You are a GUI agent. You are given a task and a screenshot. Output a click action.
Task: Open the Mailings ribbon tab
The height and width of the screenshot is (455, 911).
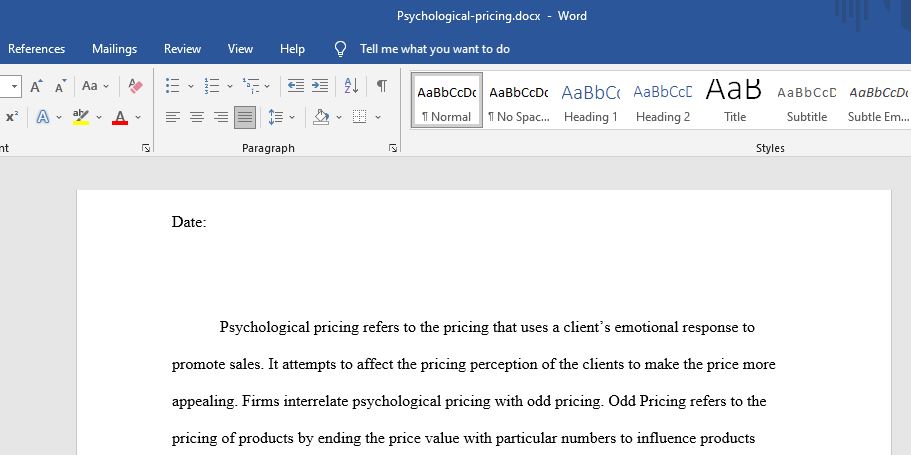(114, 49)
